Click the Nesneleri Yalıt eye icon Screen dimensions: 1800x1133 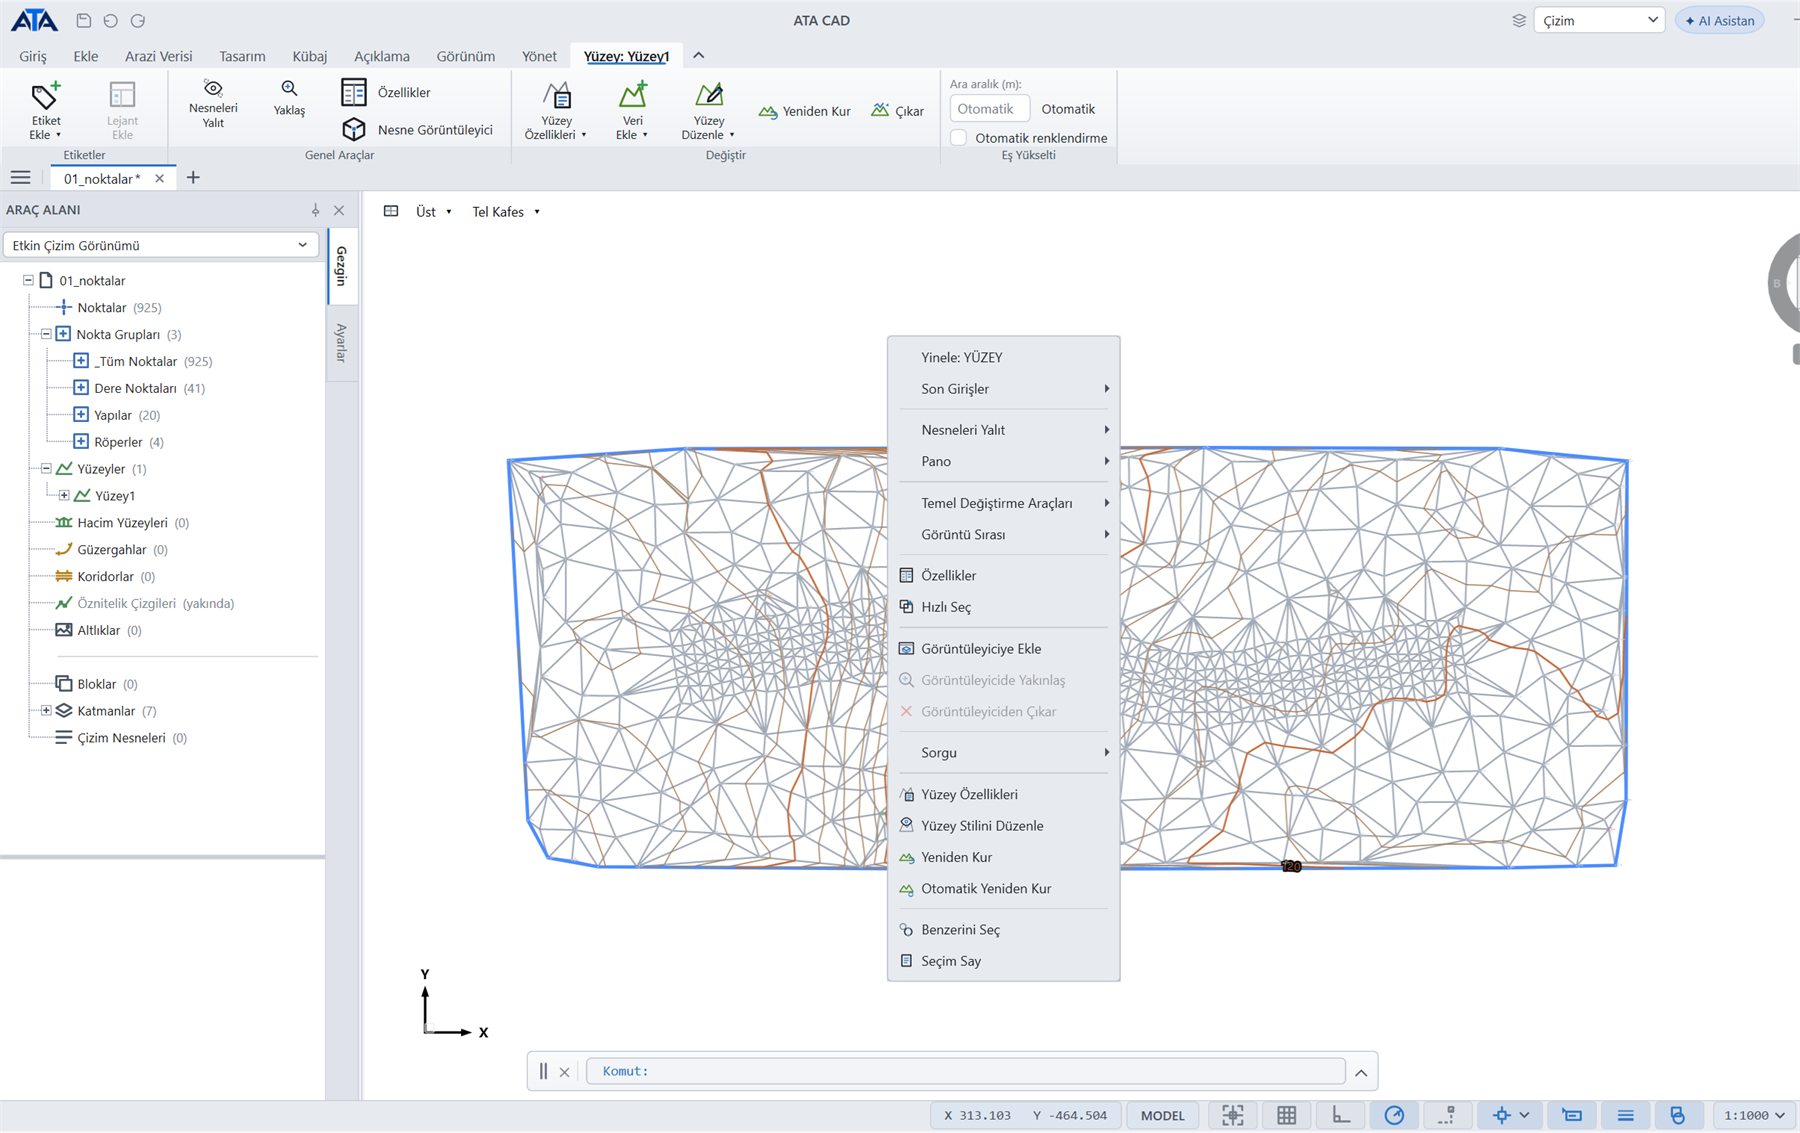[213, 88]
